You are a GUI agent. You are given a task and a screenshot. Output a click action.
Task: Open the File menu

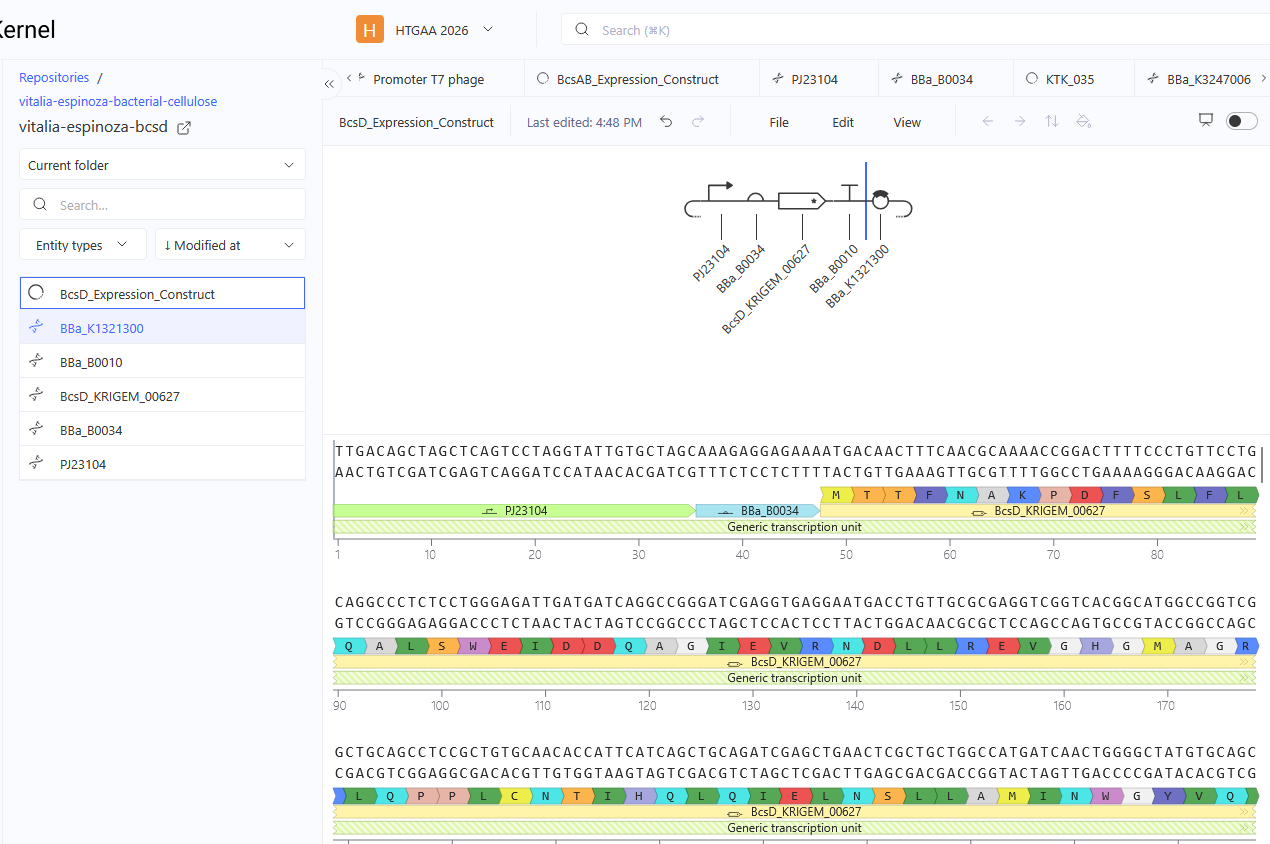tap(779, 122)
